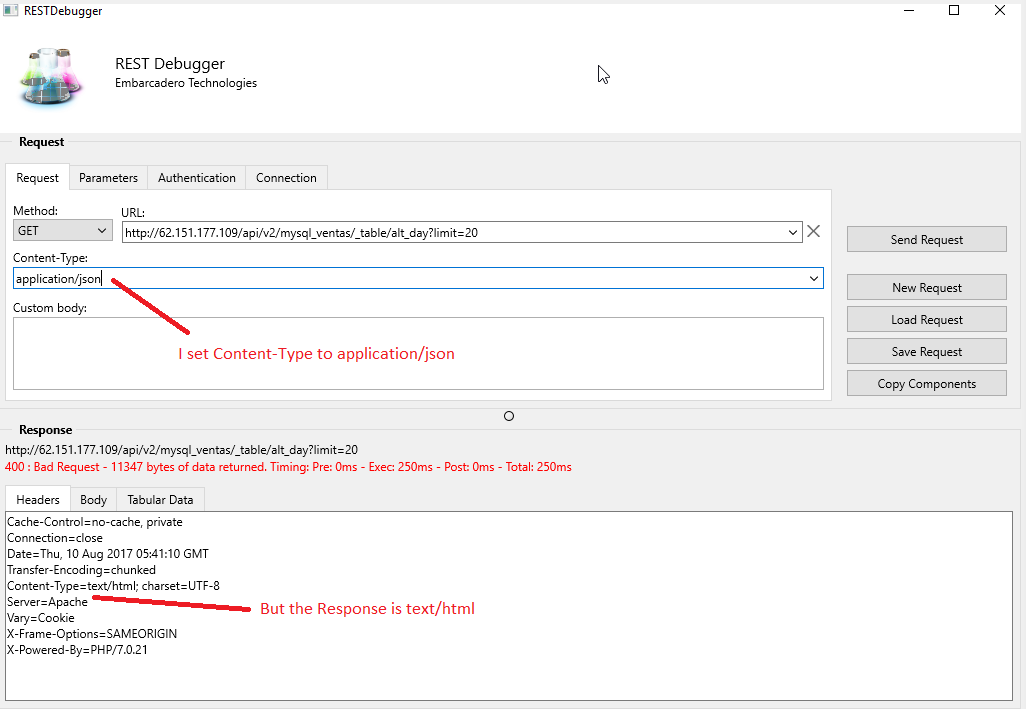Viewport: 1026px width, 715px height.
Task: Select the response Body tab
Action: (x=93, y=500)
